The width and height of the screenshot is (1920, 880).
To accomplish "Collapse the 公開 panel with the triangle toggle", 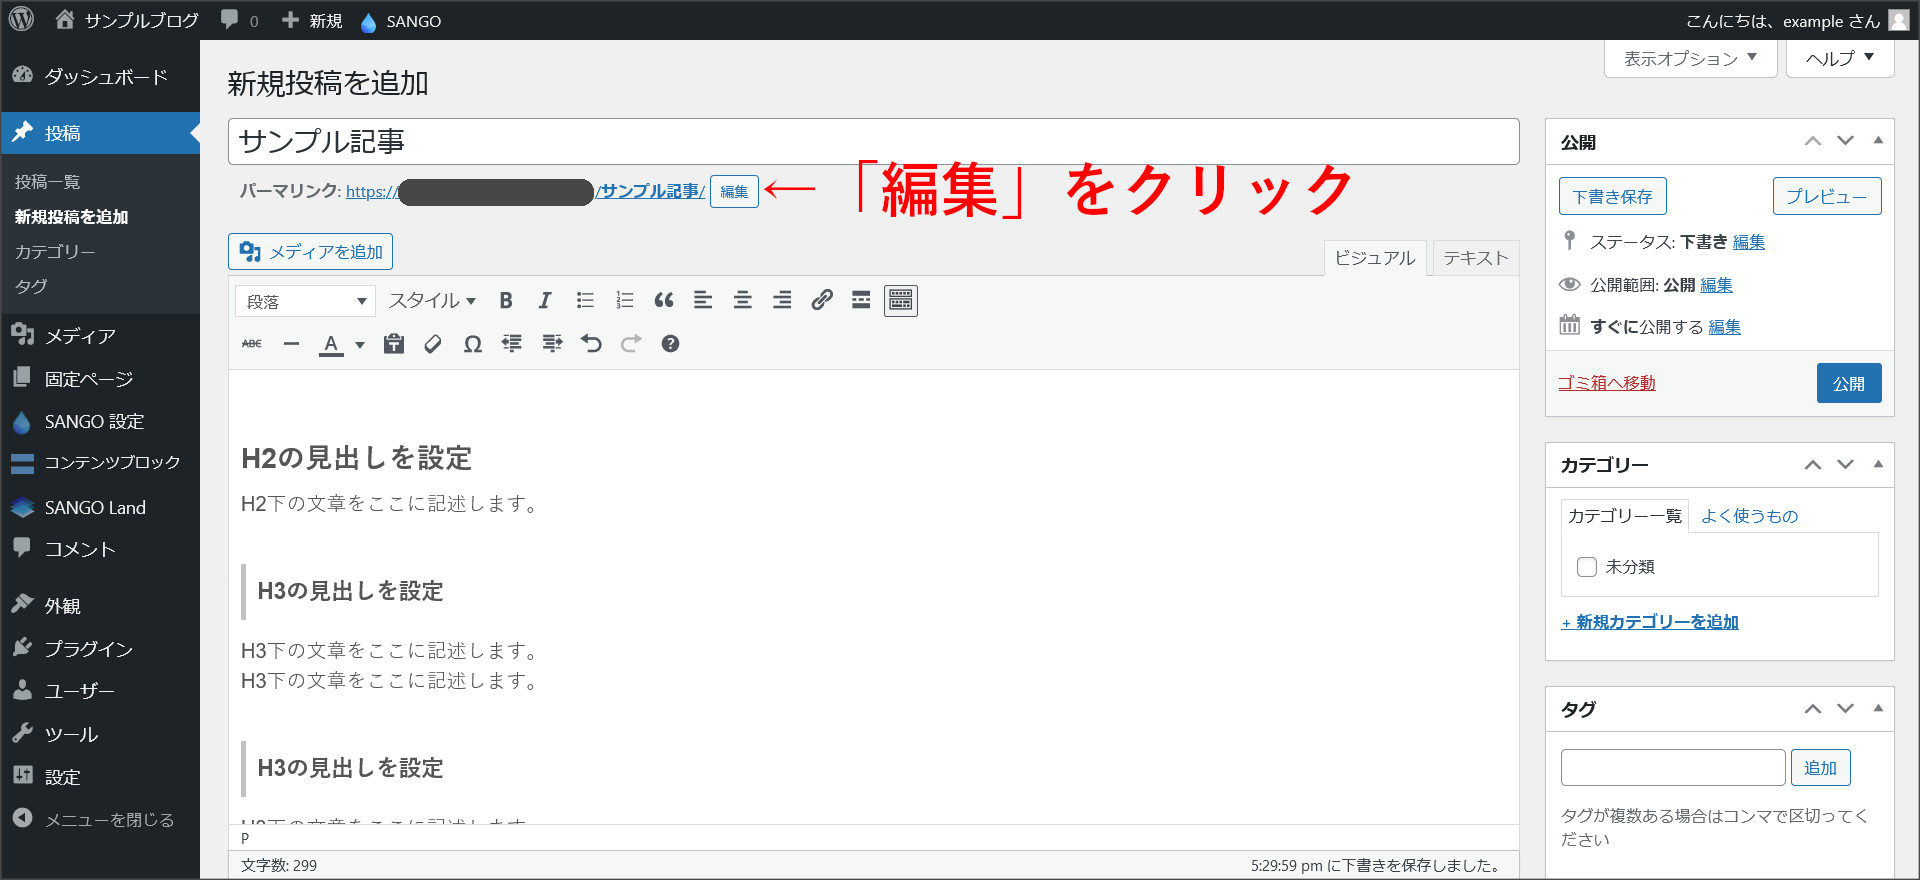I will tap(1878, 141).
